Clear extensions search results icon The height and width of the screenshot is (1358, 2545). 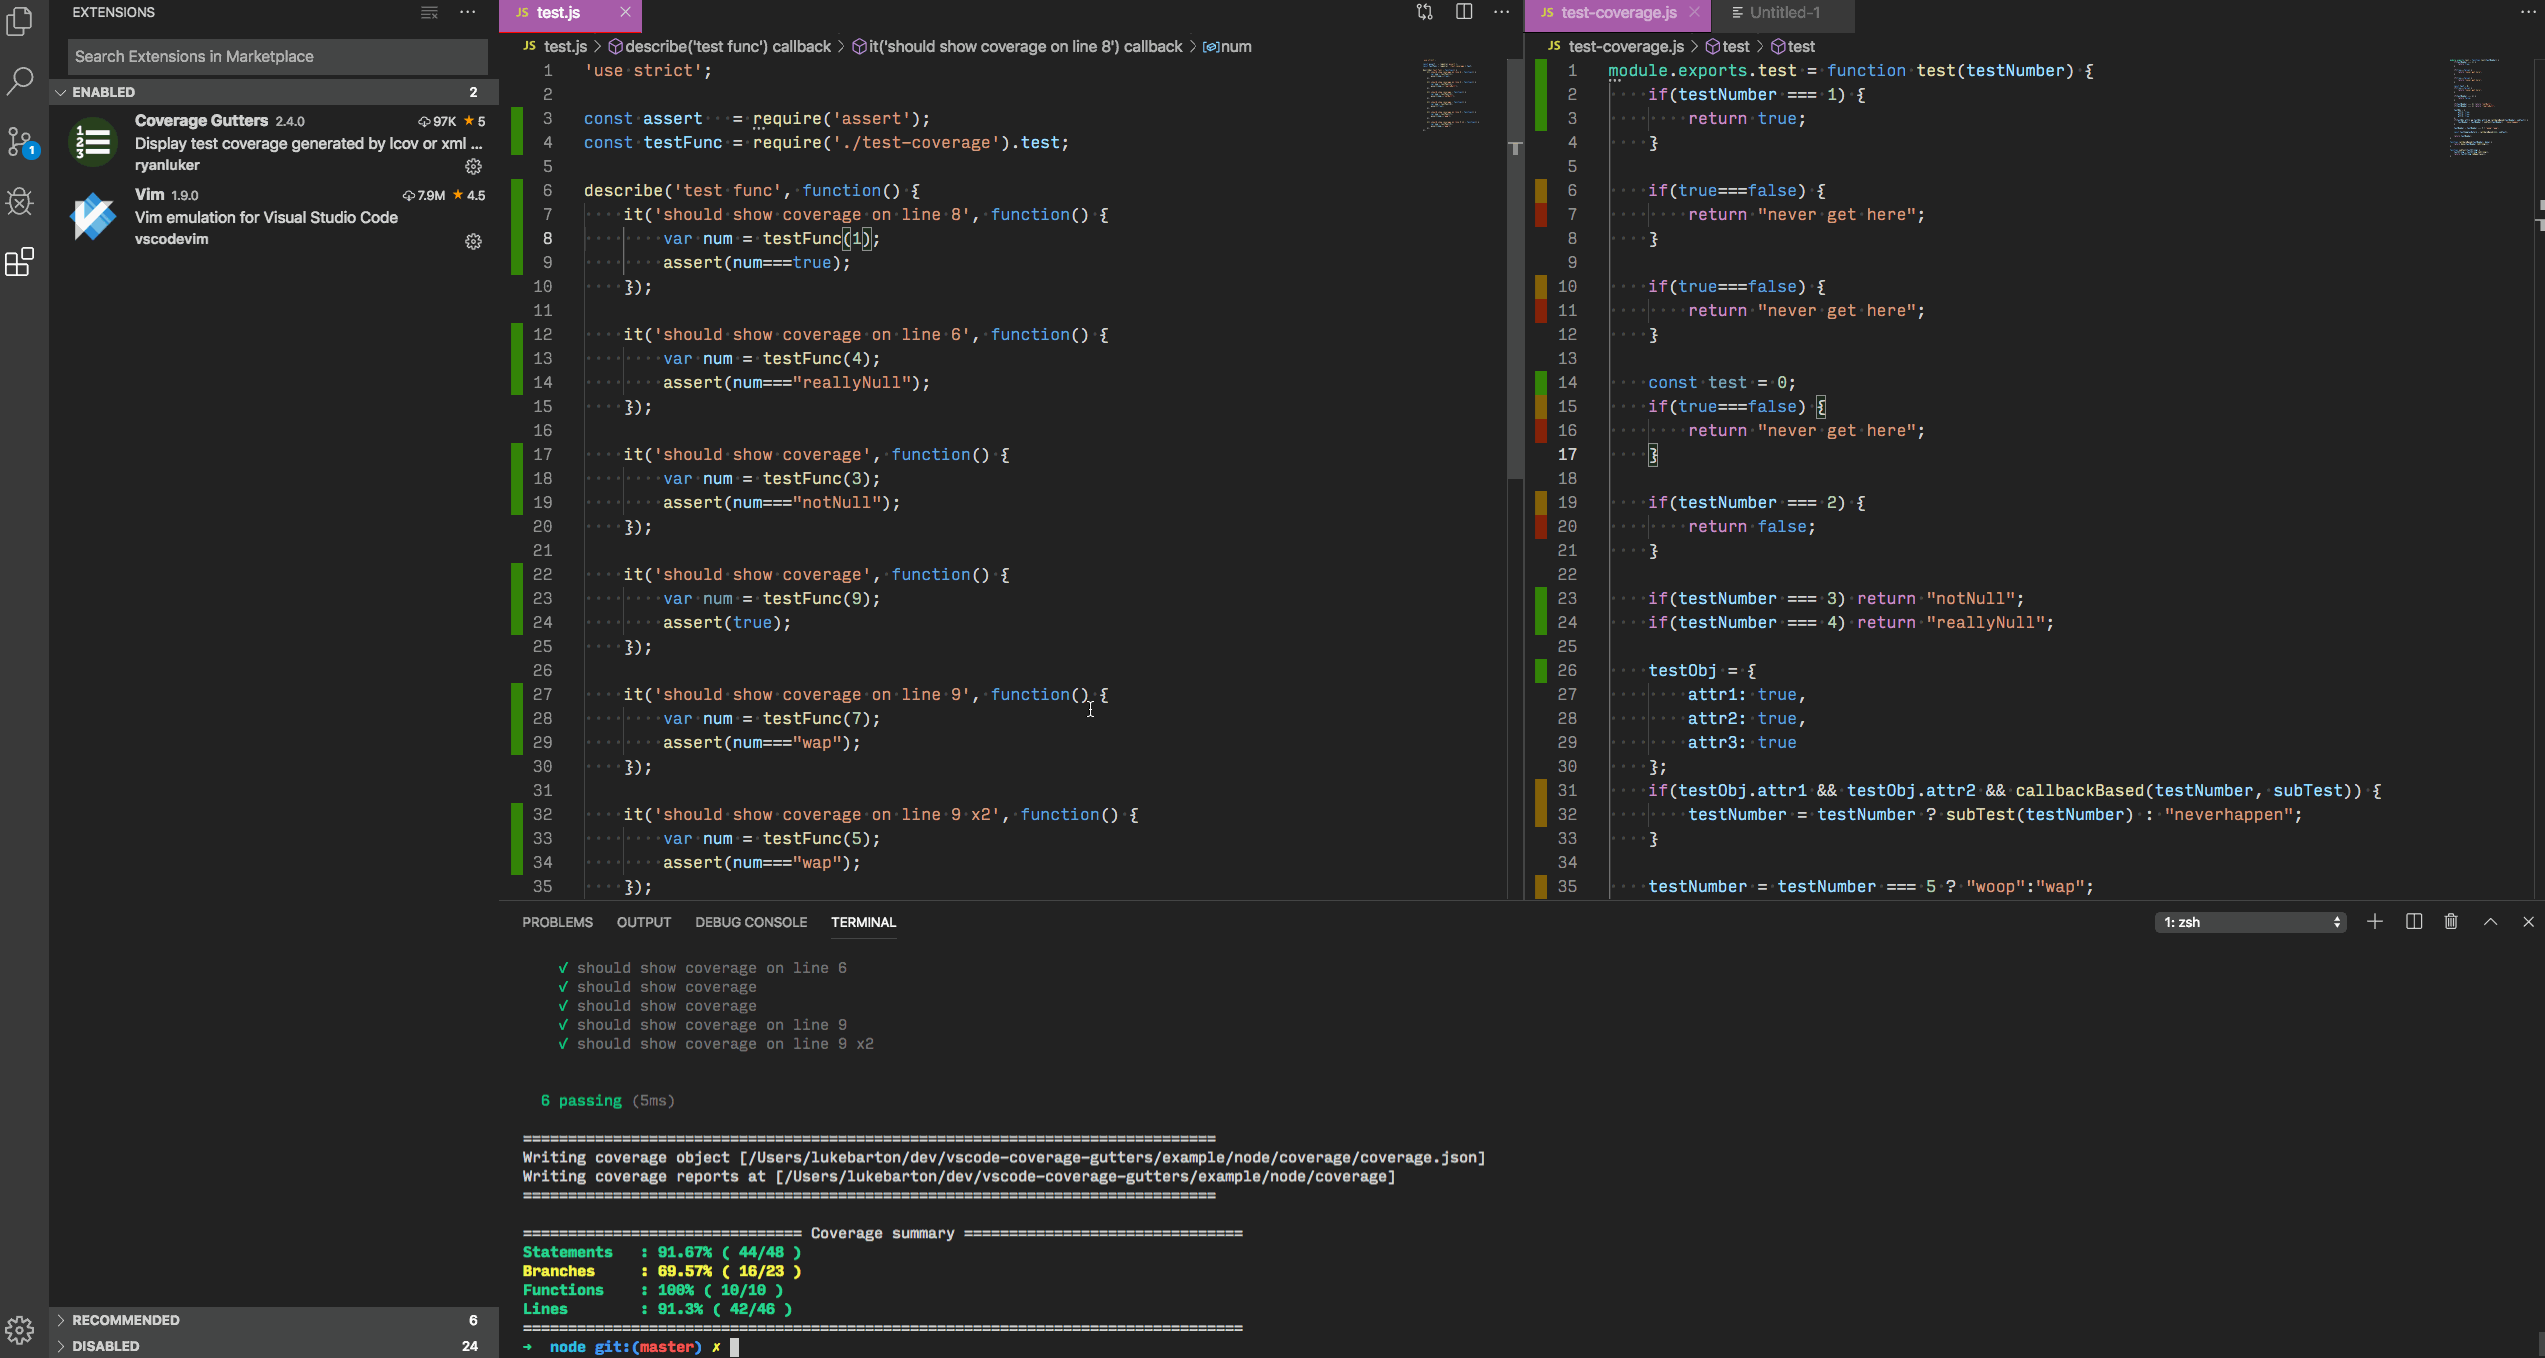429,13
